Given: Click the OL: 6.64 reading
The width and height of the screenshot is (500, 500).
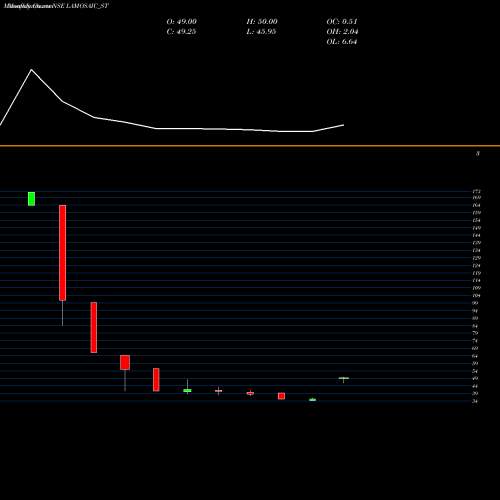Looking at the screenshot, I should tap(342, 42).
